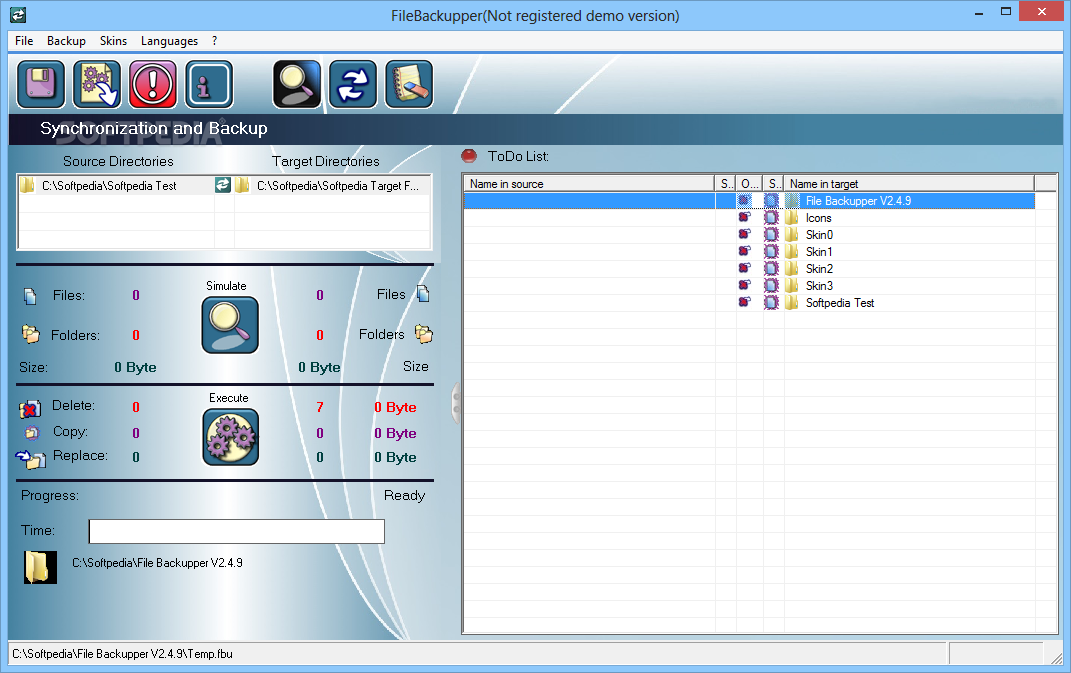Click the Ready status text
The width and height of the screenshot is (1071, 673).
pos(404,495)
